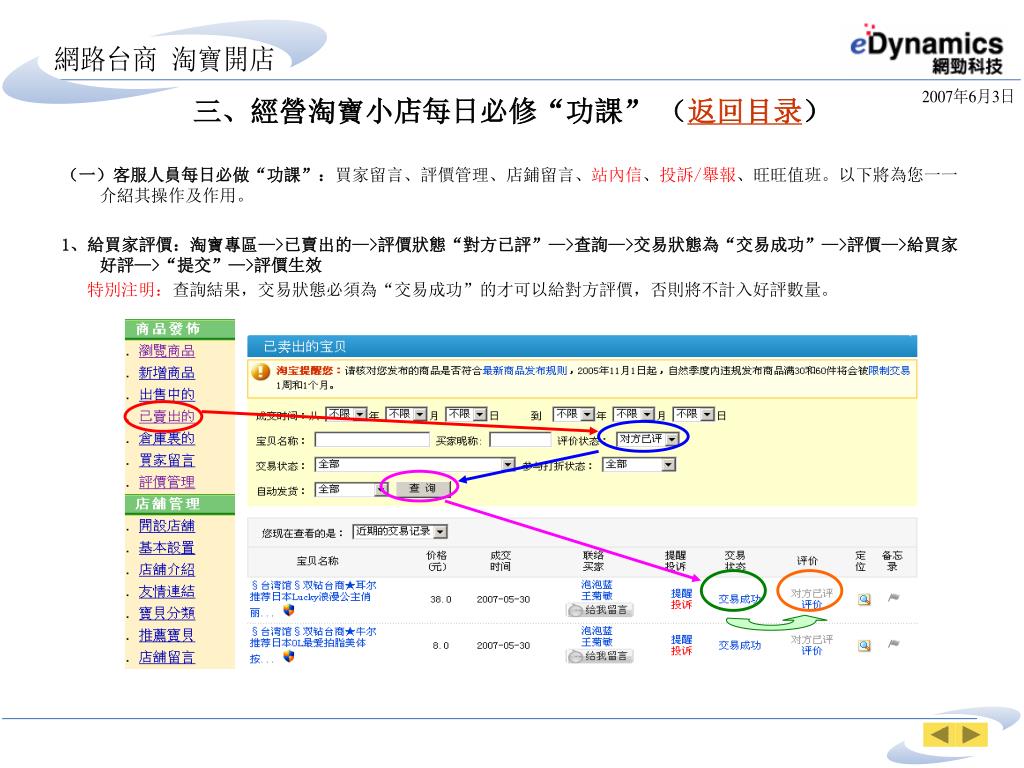Click 交易成功 status in the 38.0 row
Screen dimensions: 1024x768
point(739,599)
